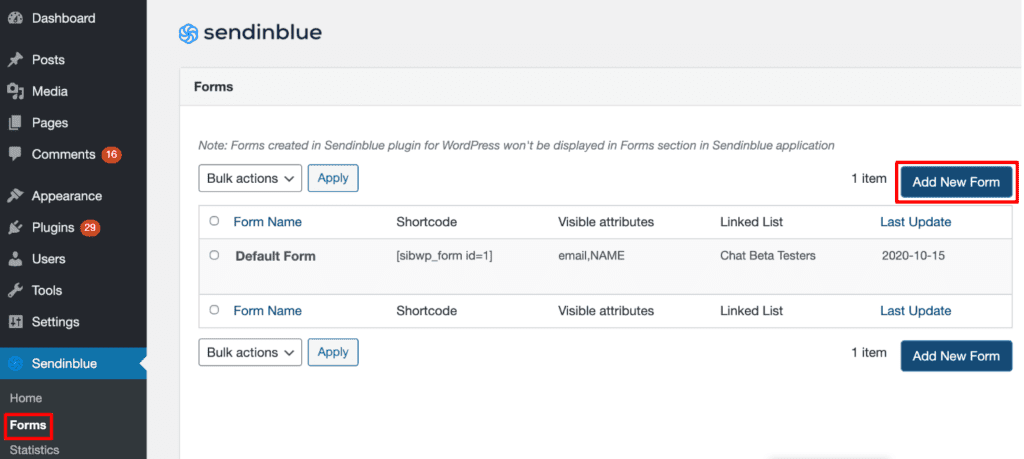The image size is (1024, 459).
Task: Click the Dashboard gauge icon
Action: pyautogui.click(x=15, y=18)
